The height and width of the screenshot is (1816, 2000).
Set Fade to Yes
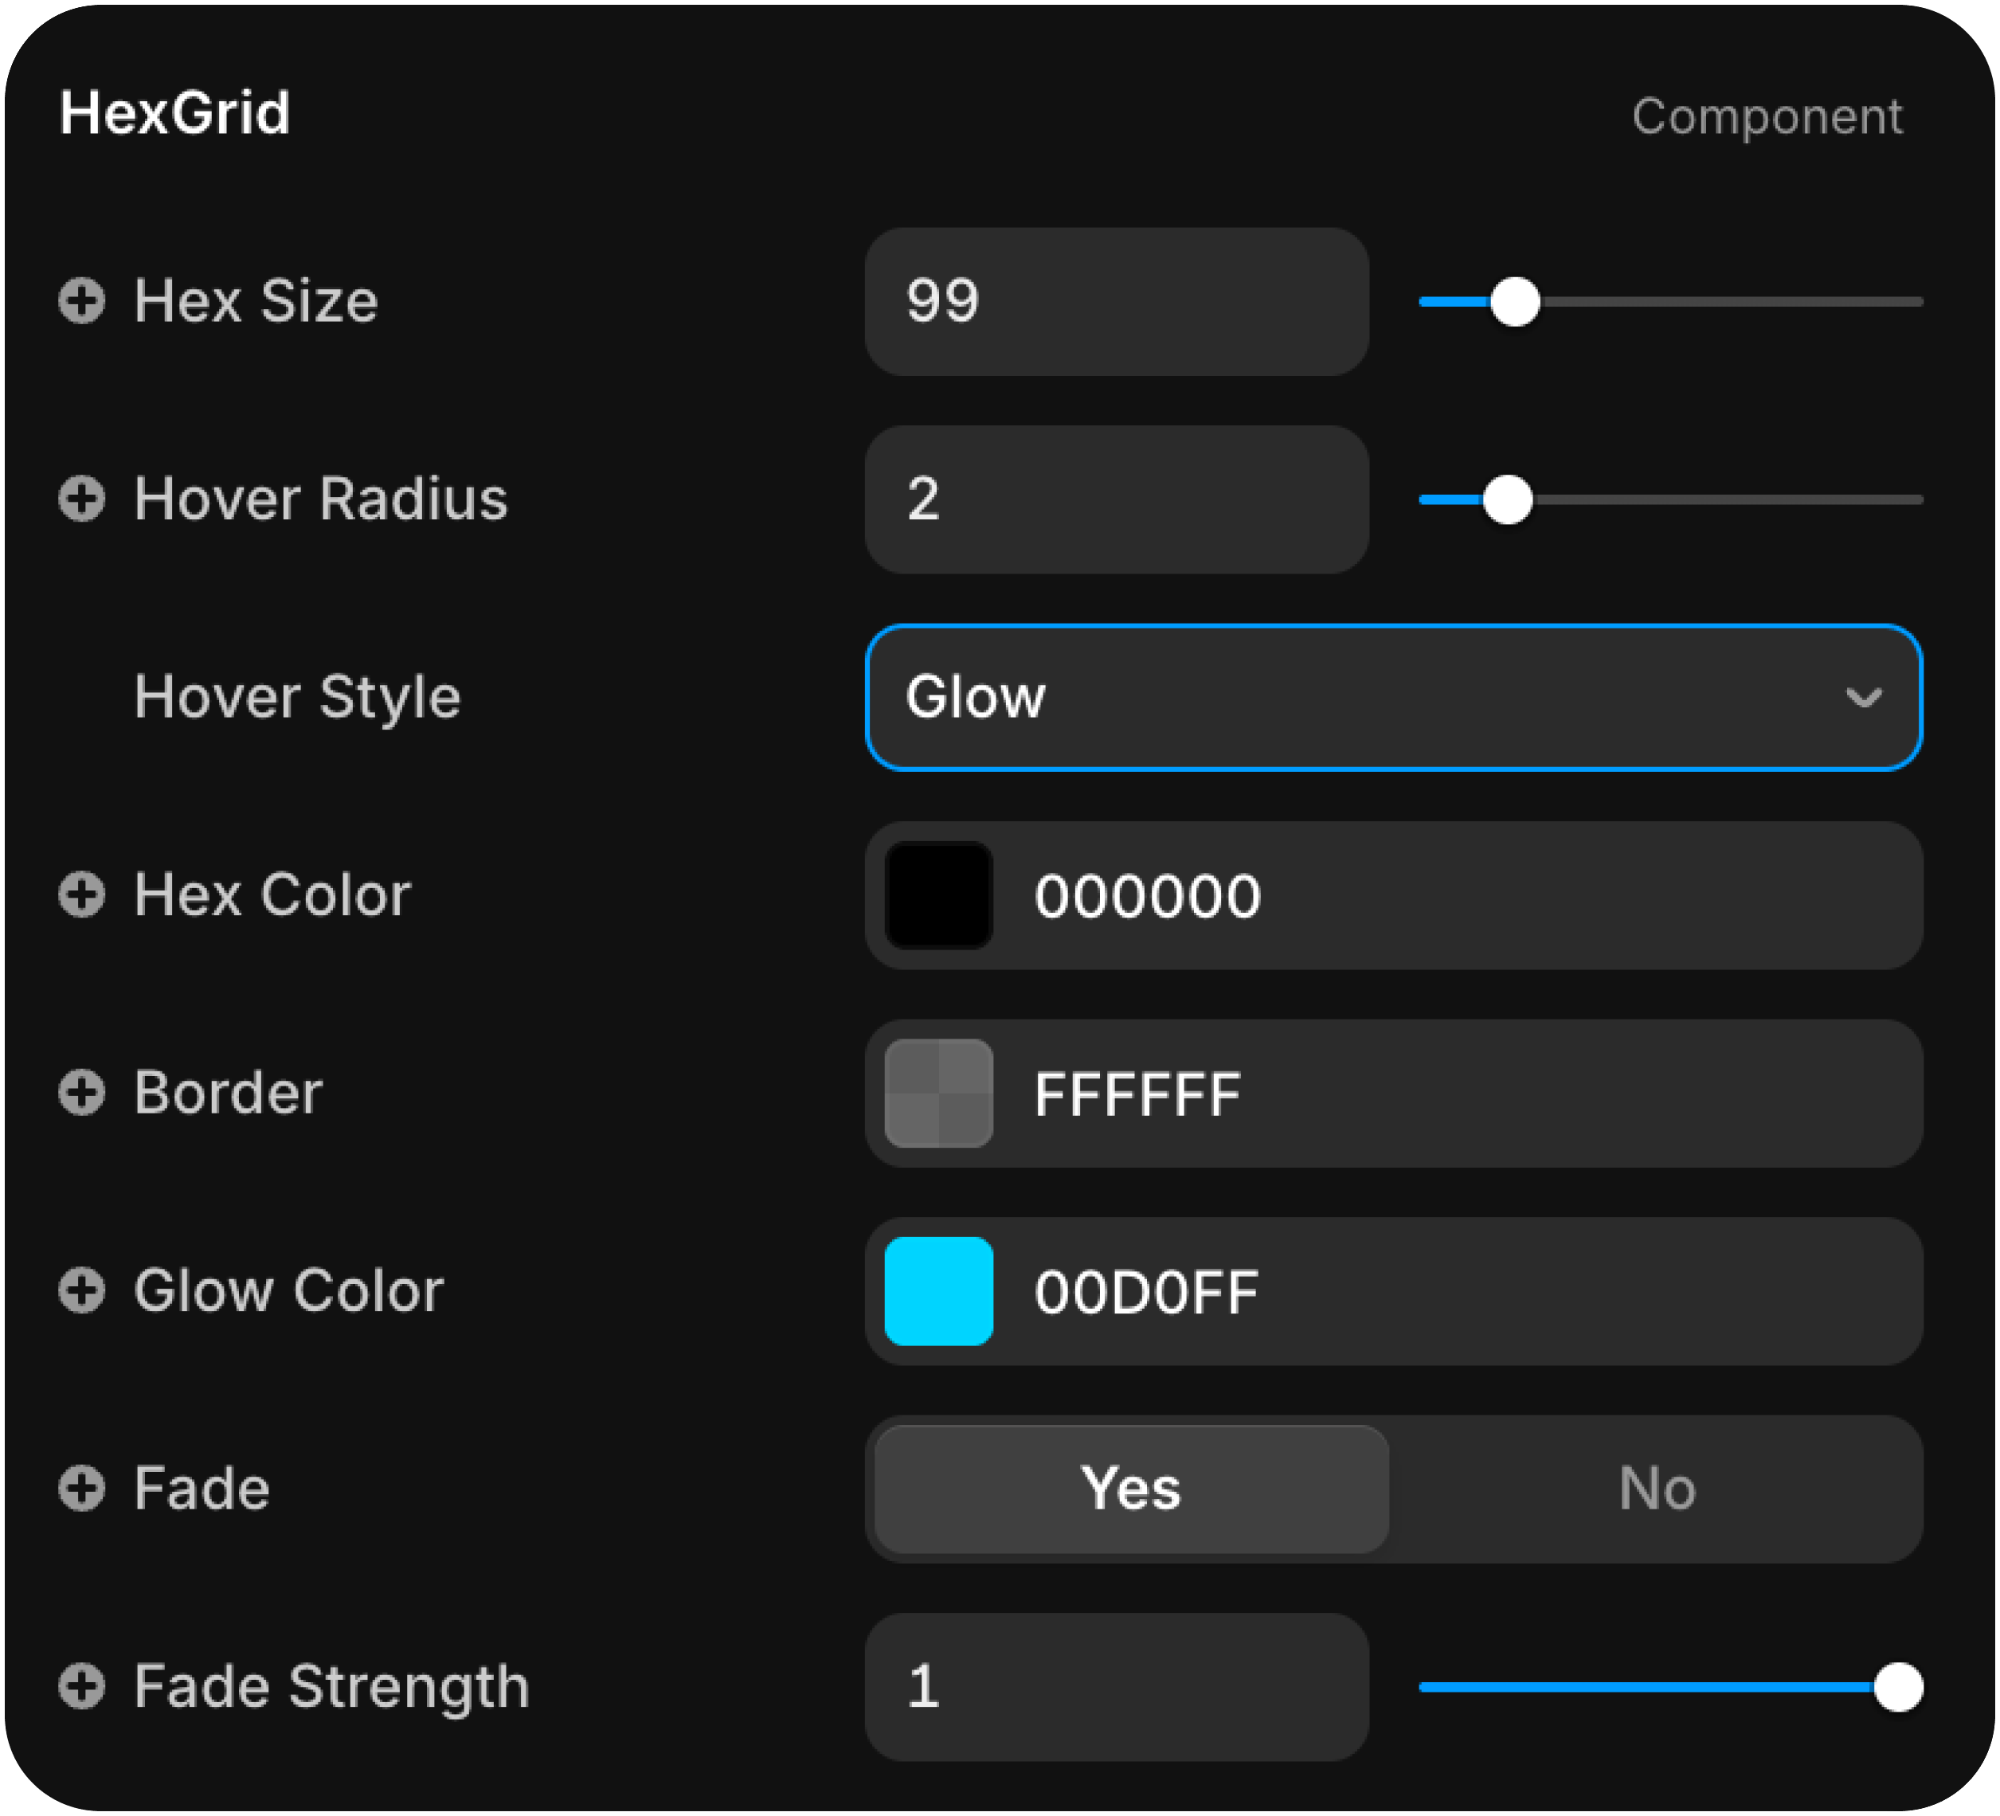coord(1131,1489)
